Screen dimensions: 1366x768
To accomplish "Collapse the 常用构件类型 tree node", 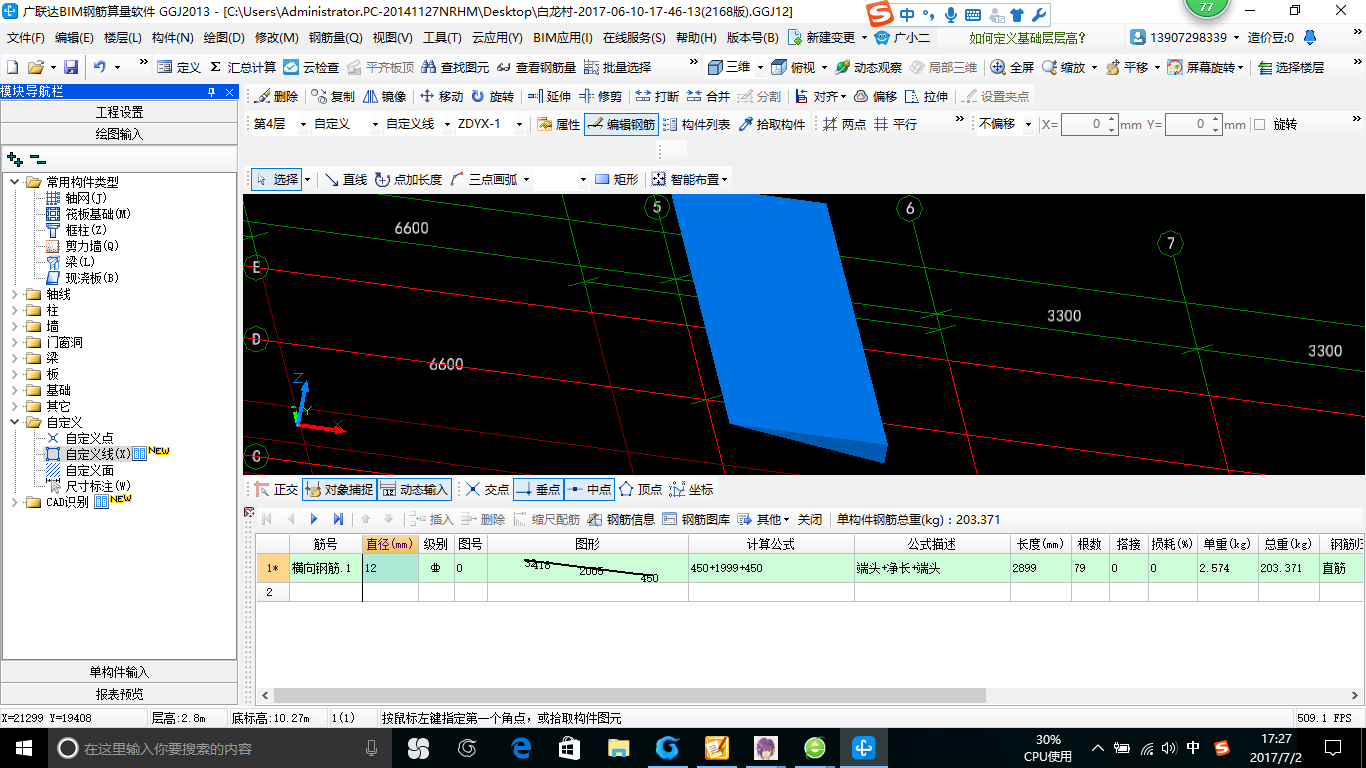I will [x=14, y=182].
